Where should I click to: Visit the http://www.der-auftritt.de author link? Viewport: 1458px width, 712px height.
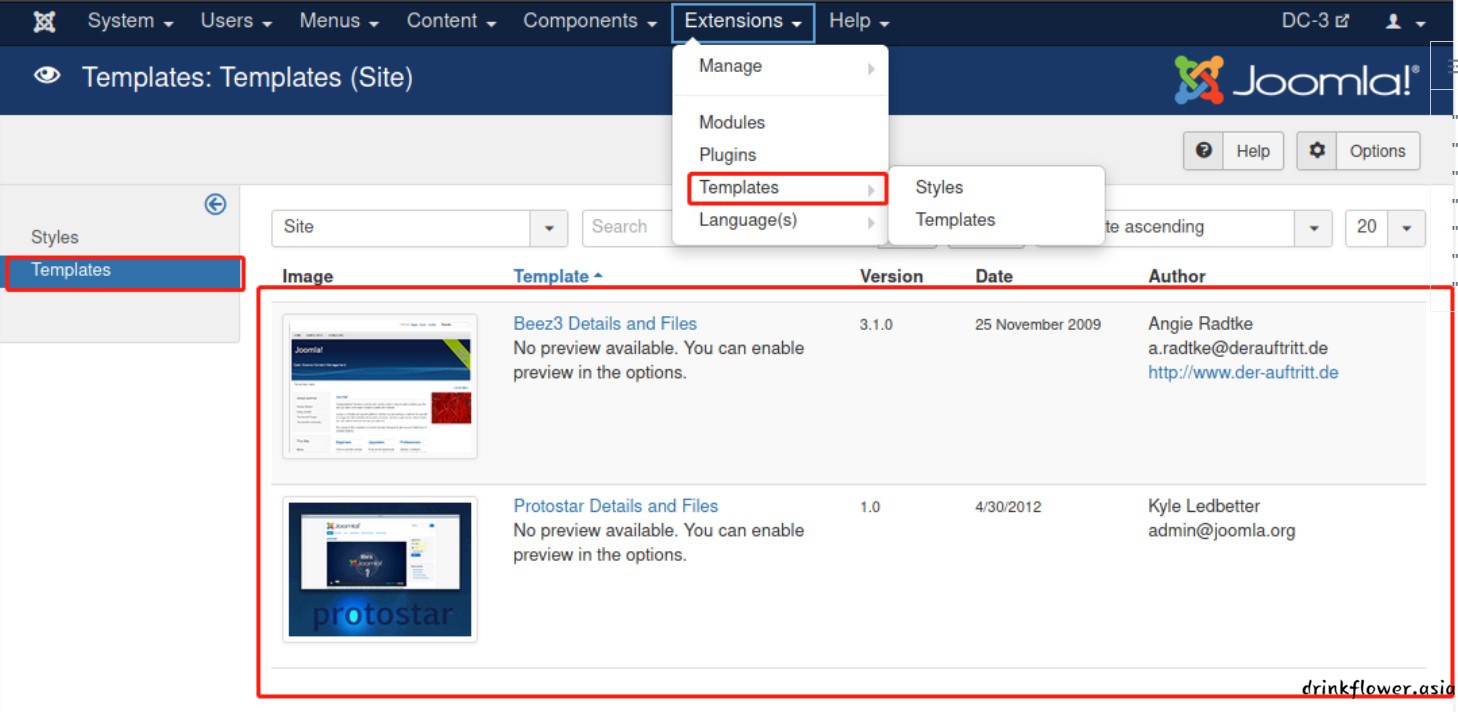pyautogui.click(x=1243, y=372)
